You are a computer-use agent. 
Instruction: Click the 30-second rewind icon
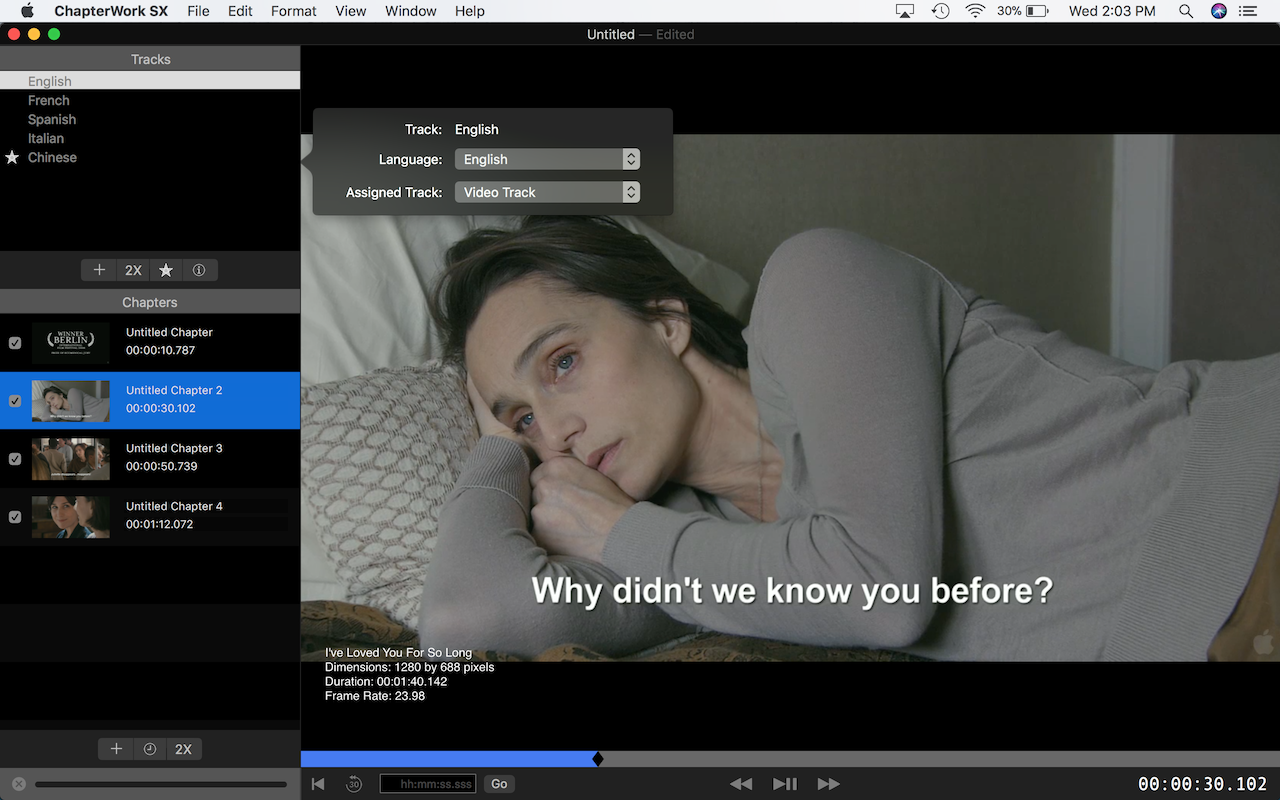353,784
